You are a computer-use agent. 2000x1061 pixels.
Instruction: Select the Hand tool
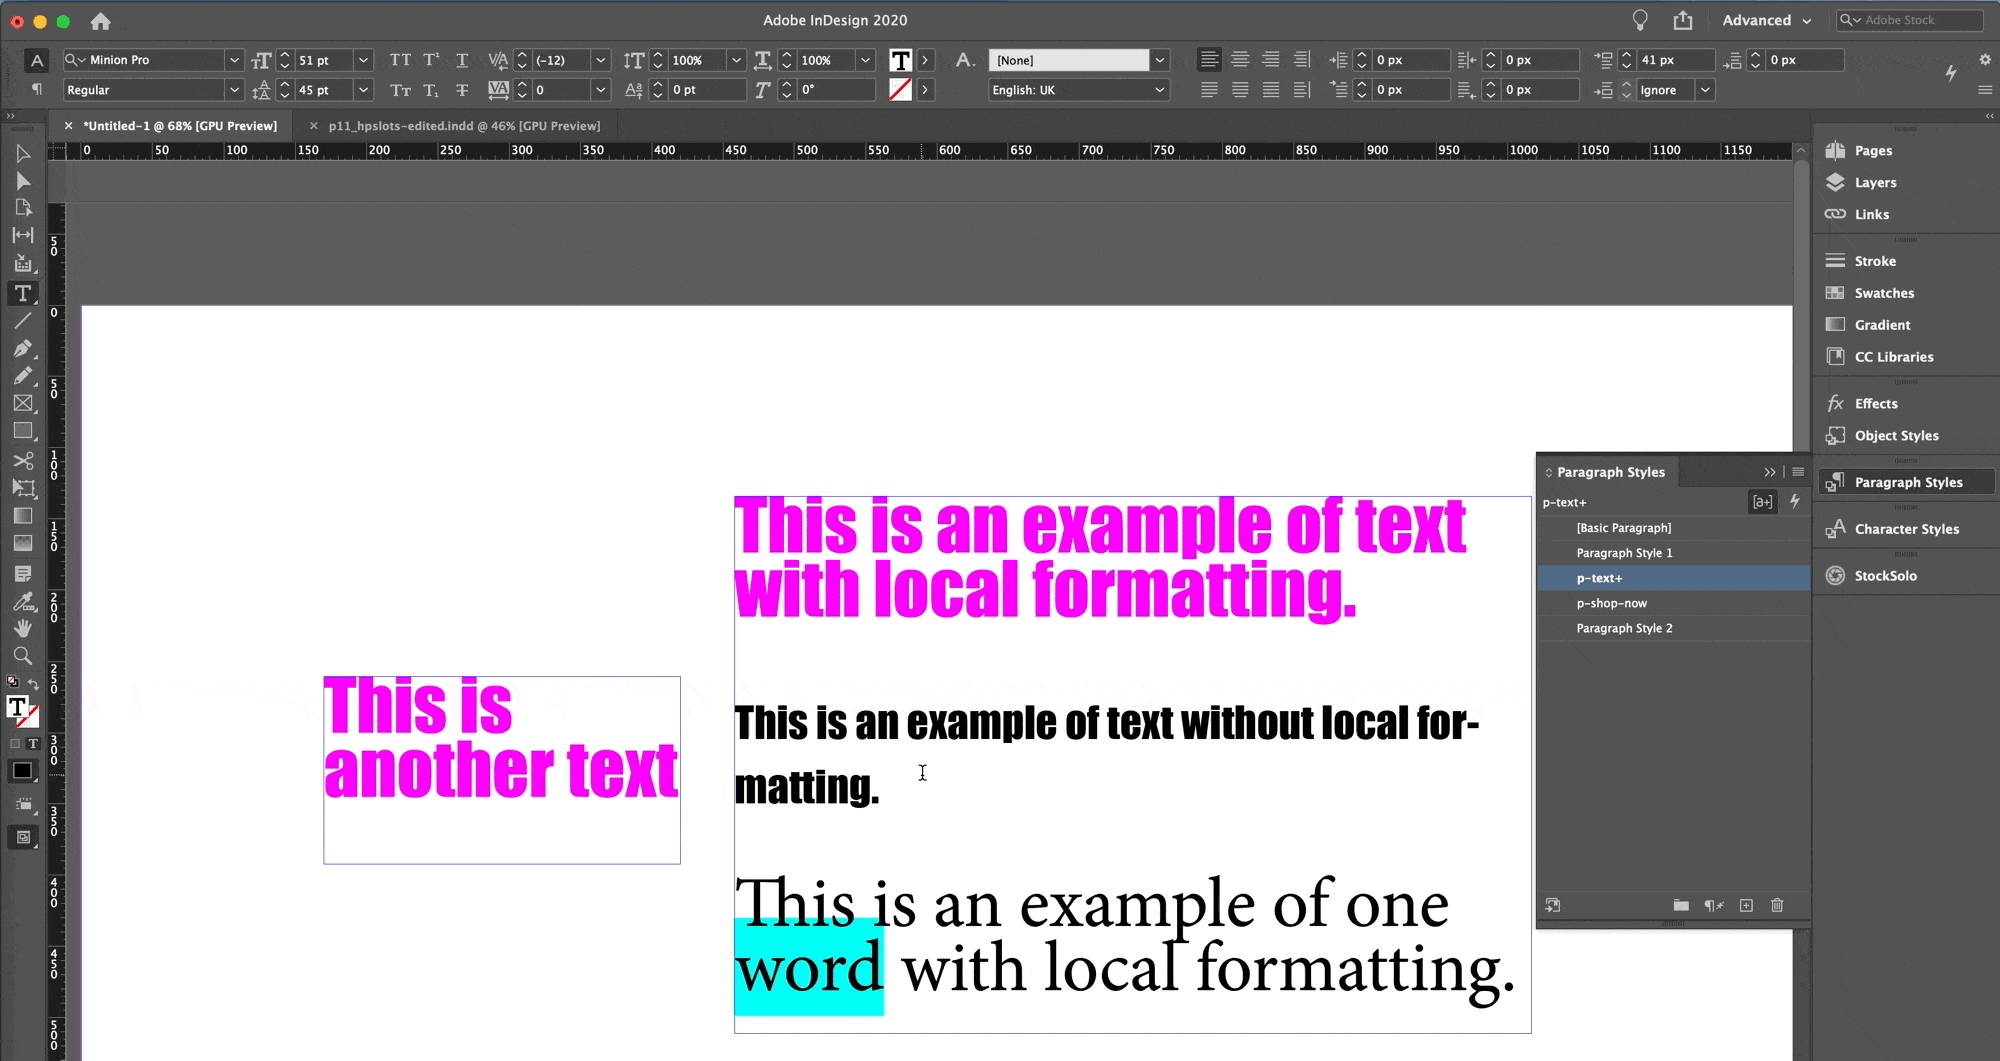(22, 629)
